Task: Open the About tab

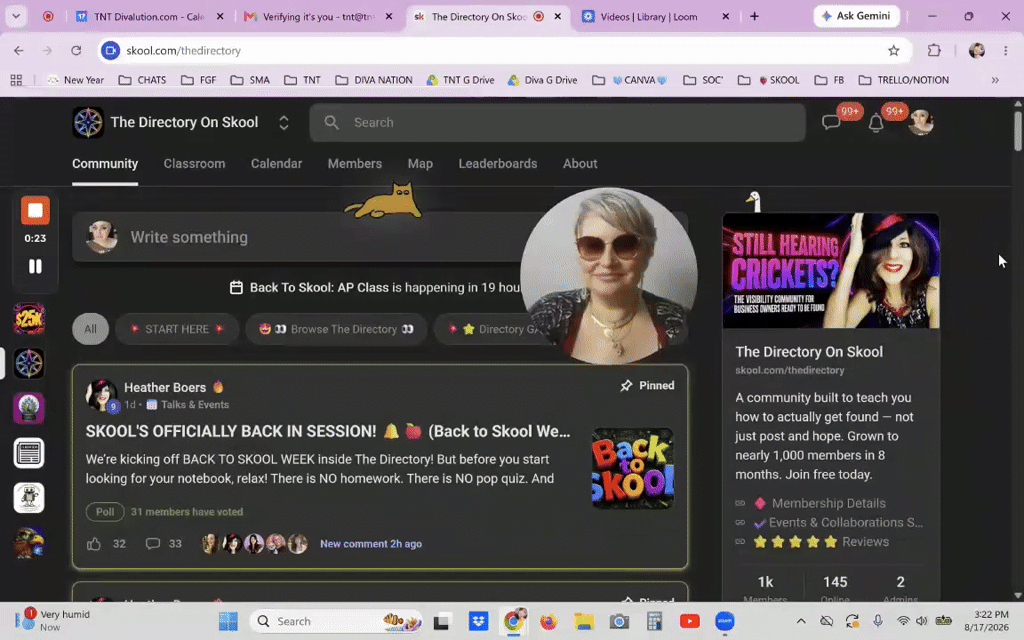Action: pos(580,164)
